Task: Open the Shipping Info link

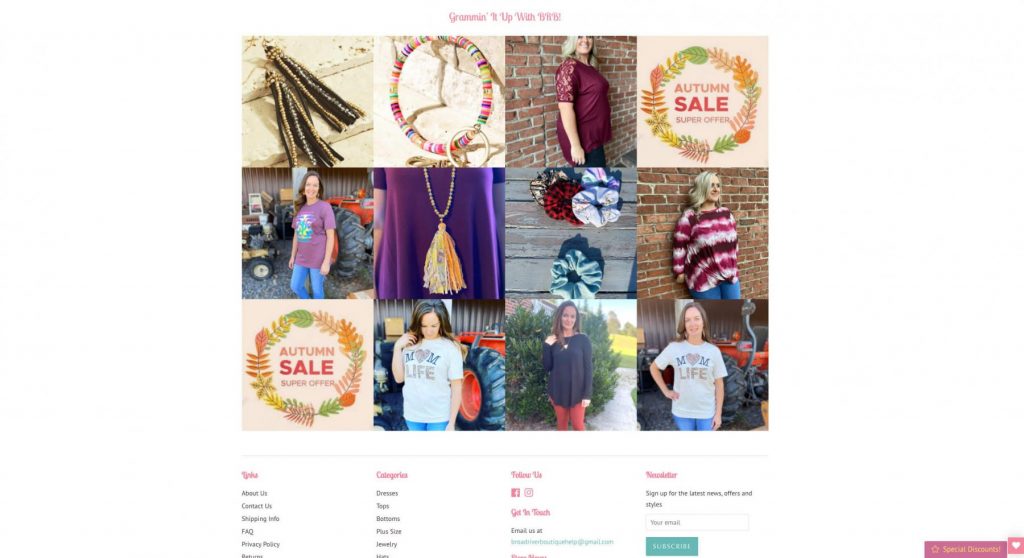Action: pyautogui.click(x=260, y=519)
